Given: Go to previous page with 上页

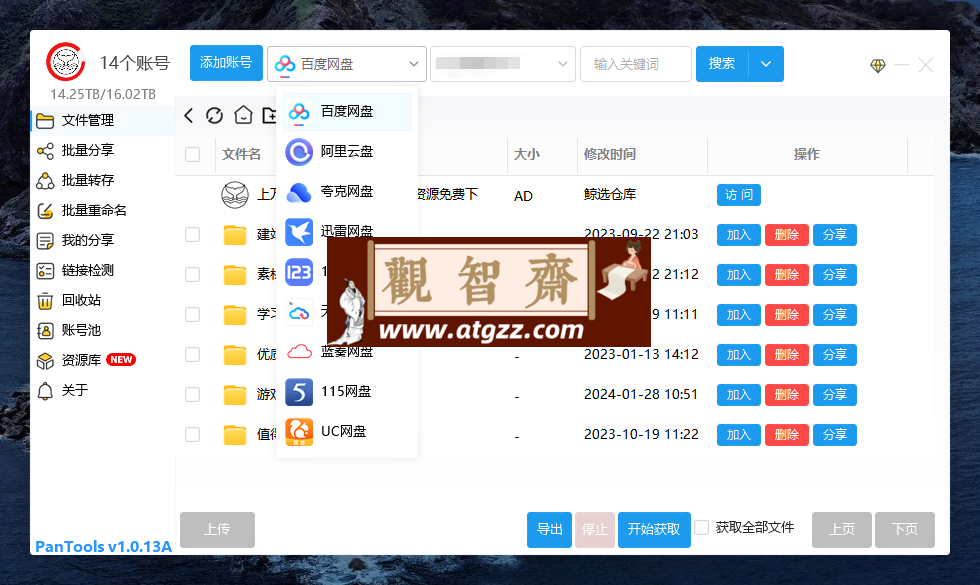Looking at the screenshot, I should click(x=842, y=530).
